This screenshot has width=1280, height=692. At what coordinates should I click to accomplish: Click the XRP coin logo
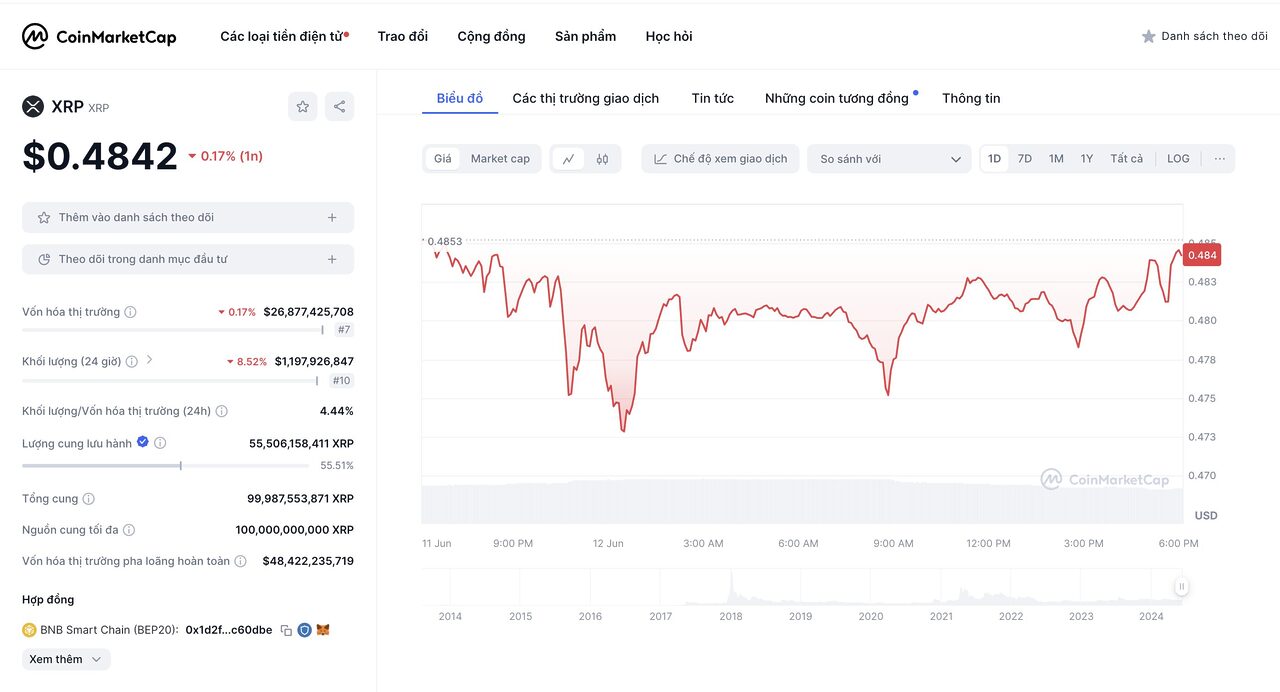[x=33, y=106]
